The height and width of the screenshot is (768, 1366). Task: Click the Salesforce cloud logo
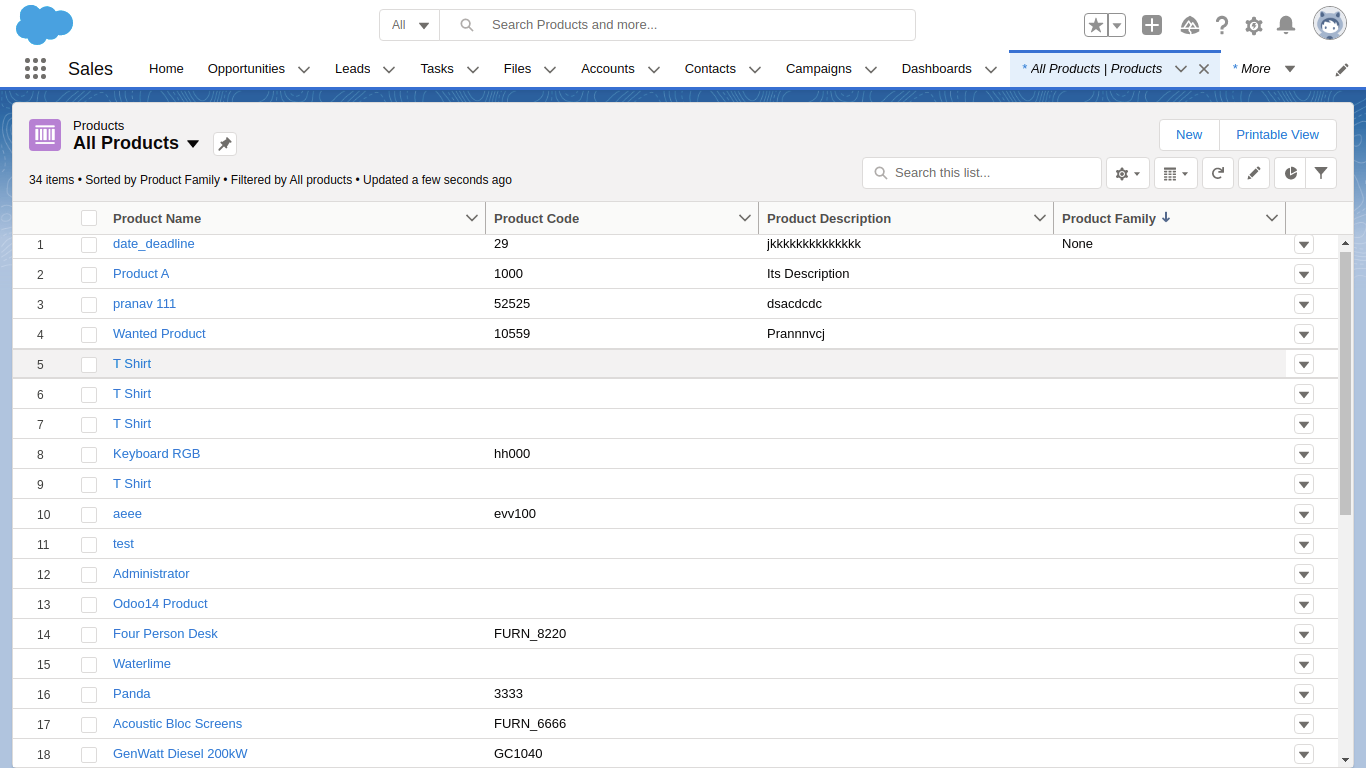click(45, 24)
